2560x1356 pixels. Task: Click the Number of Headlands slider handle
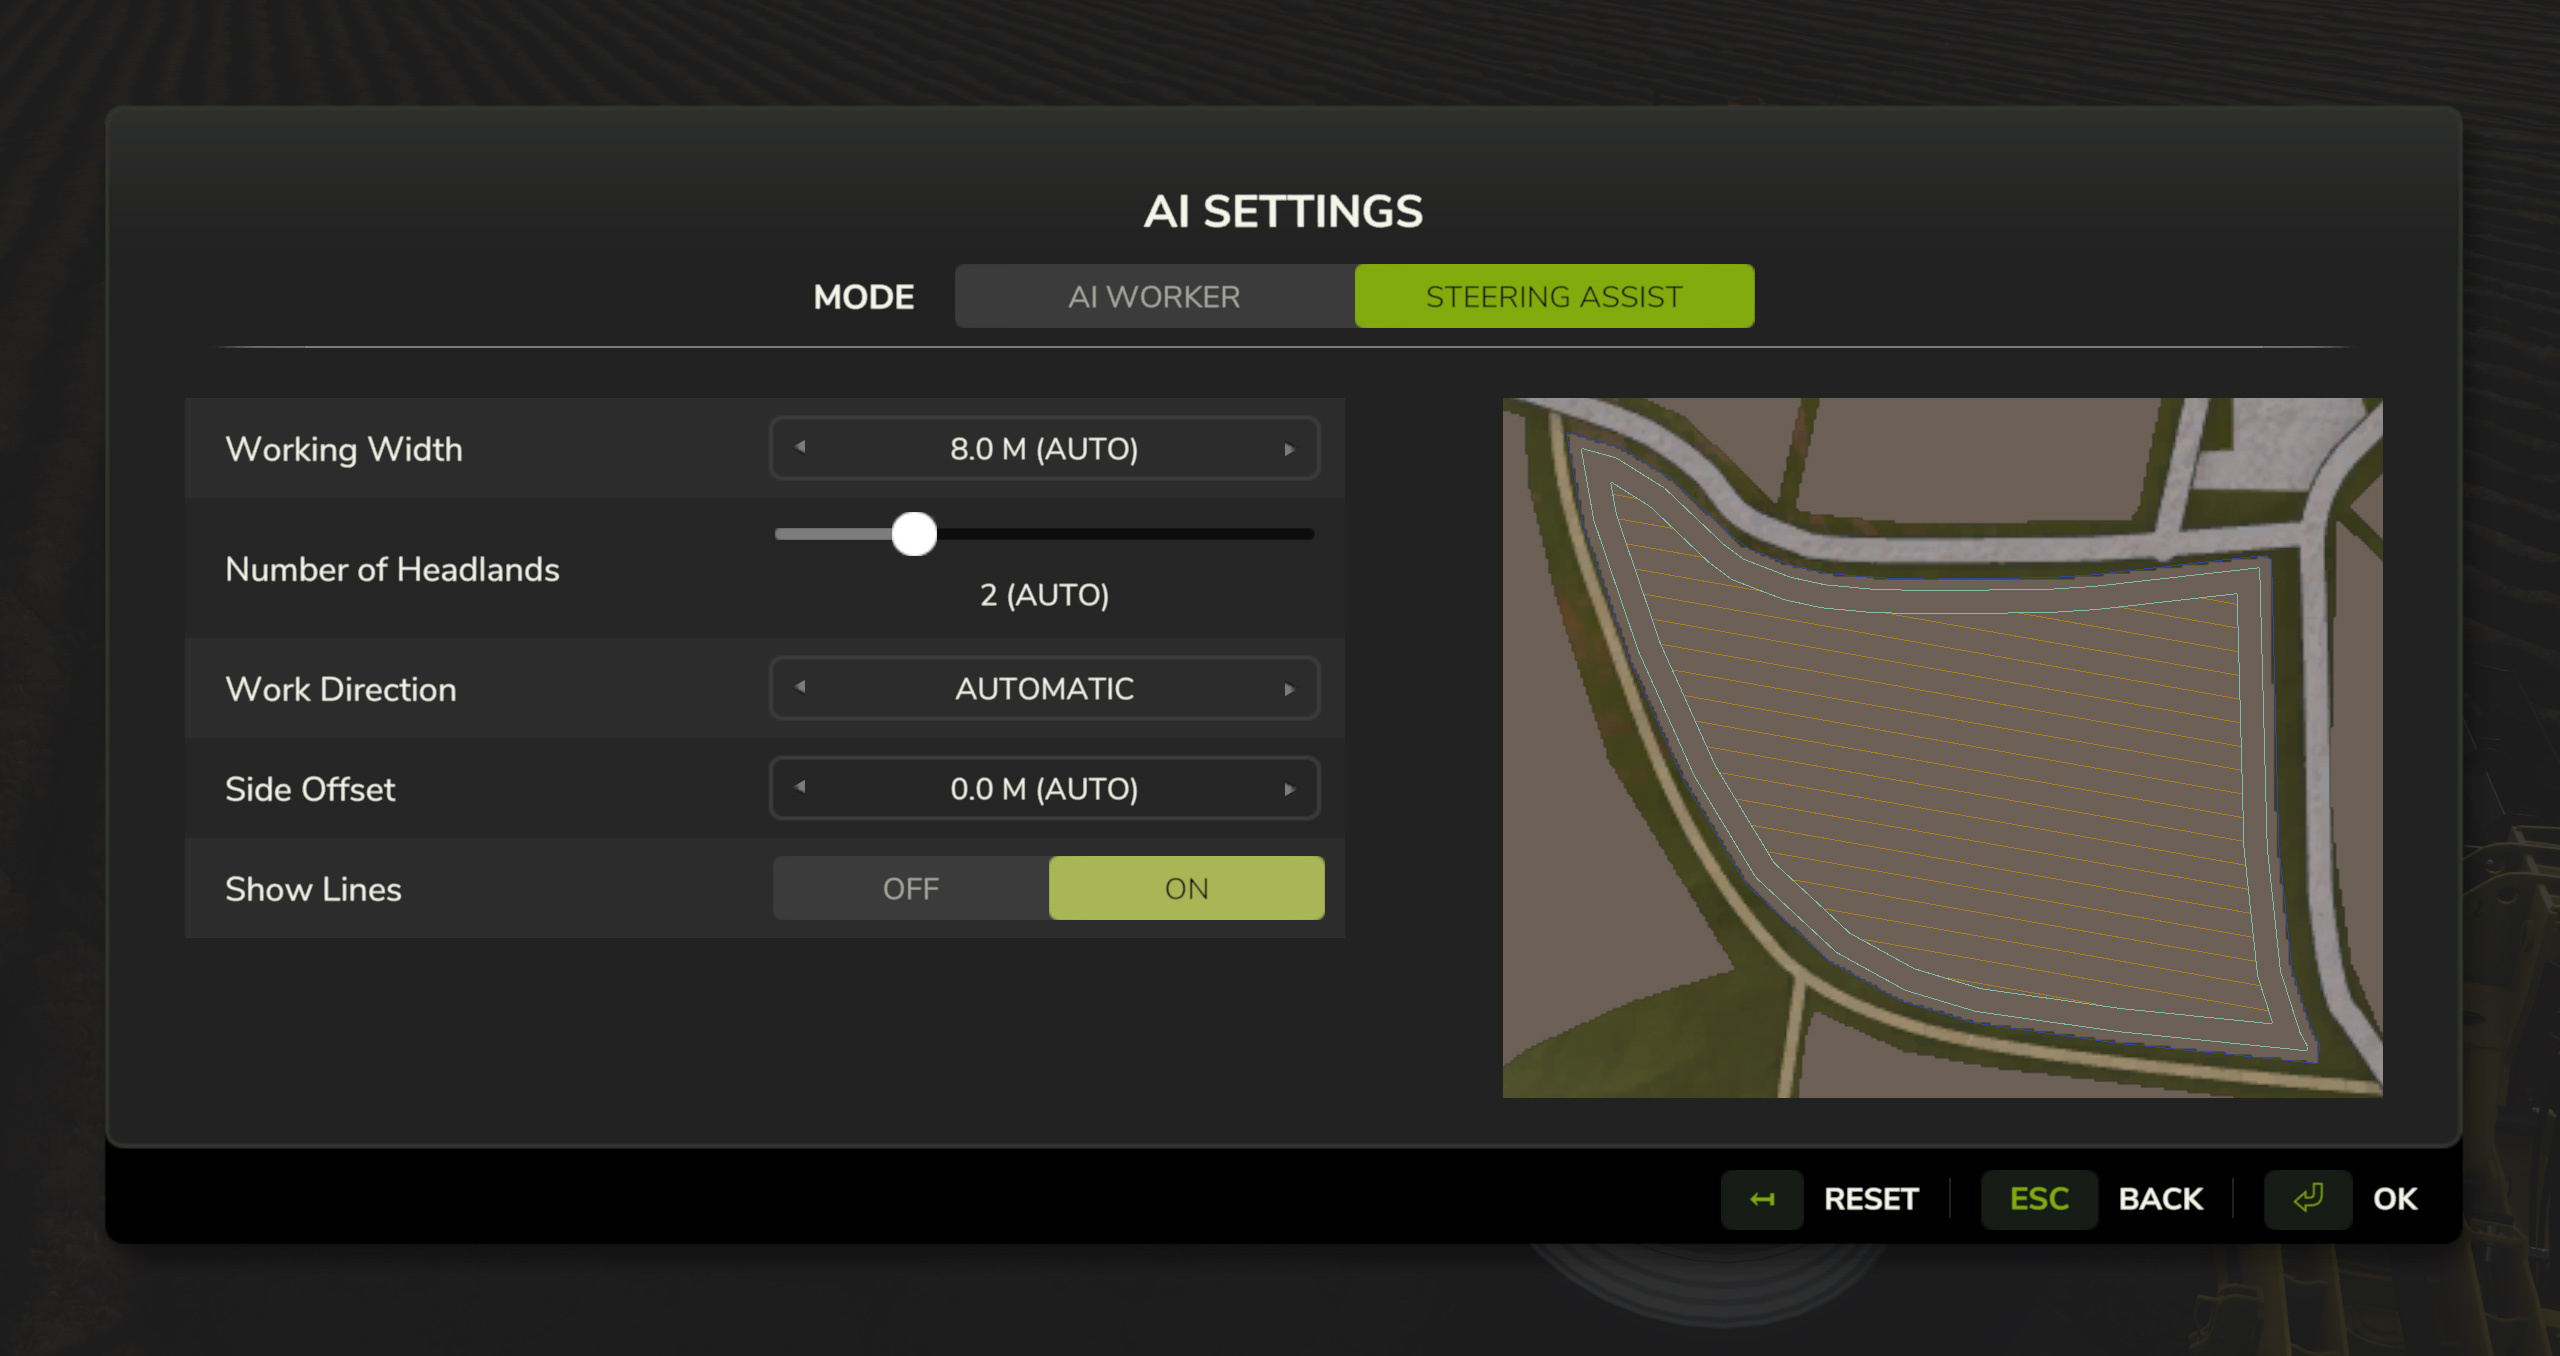point(914,534)
